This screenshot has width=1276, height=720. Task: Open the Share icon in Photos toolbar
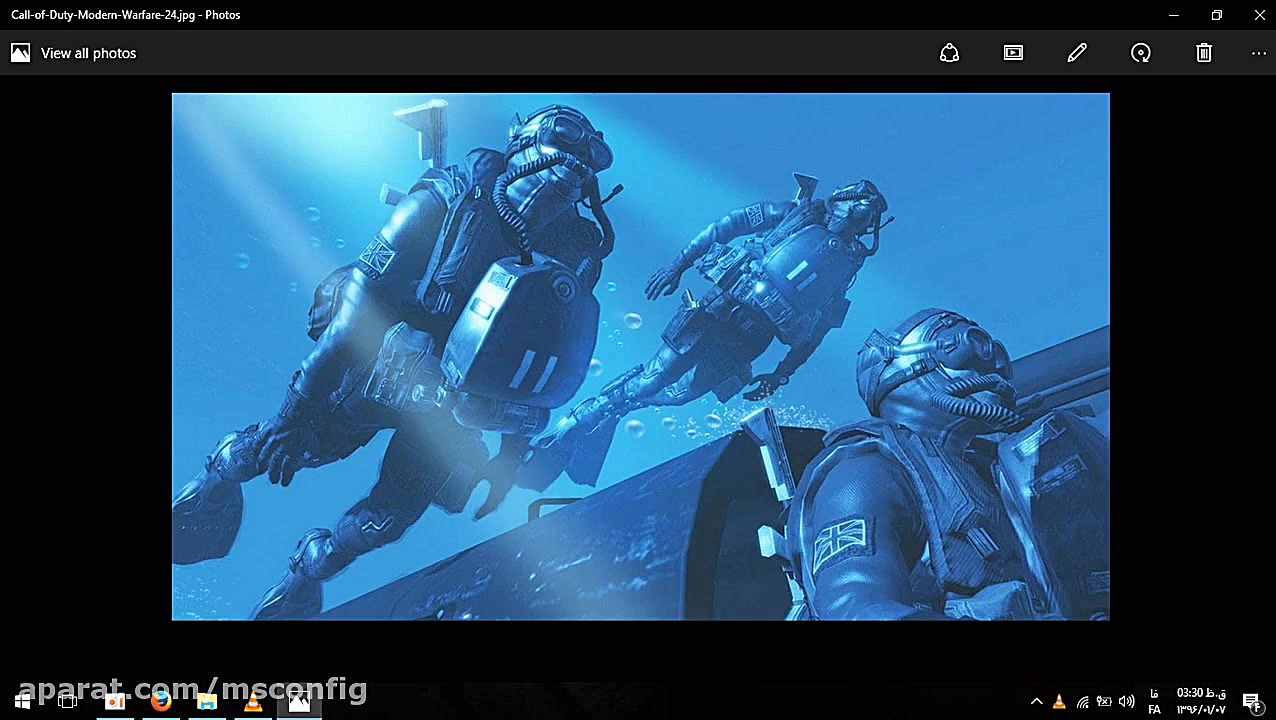tap(949, 53)
